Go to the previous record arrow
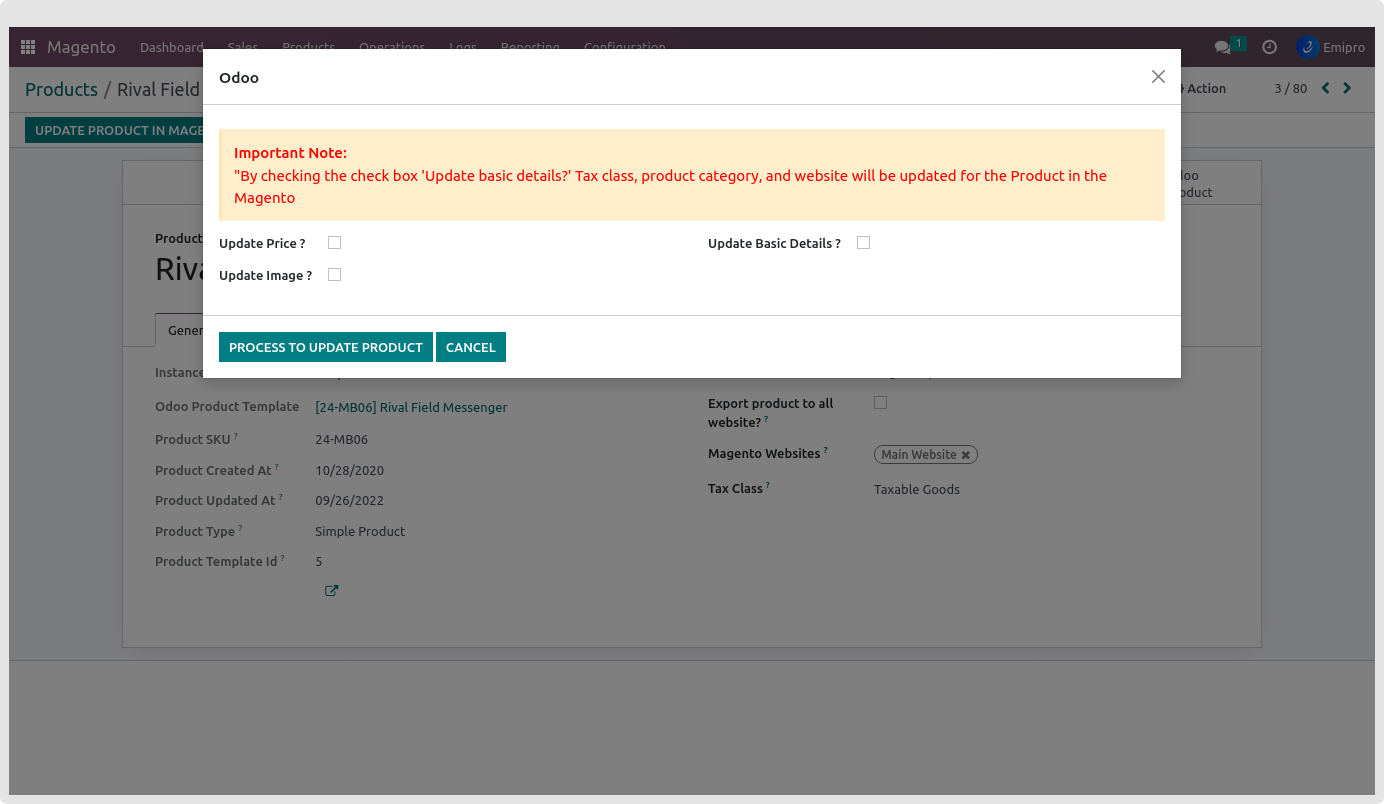This screenshot has height=804, width=1384. coord(1326,88)
